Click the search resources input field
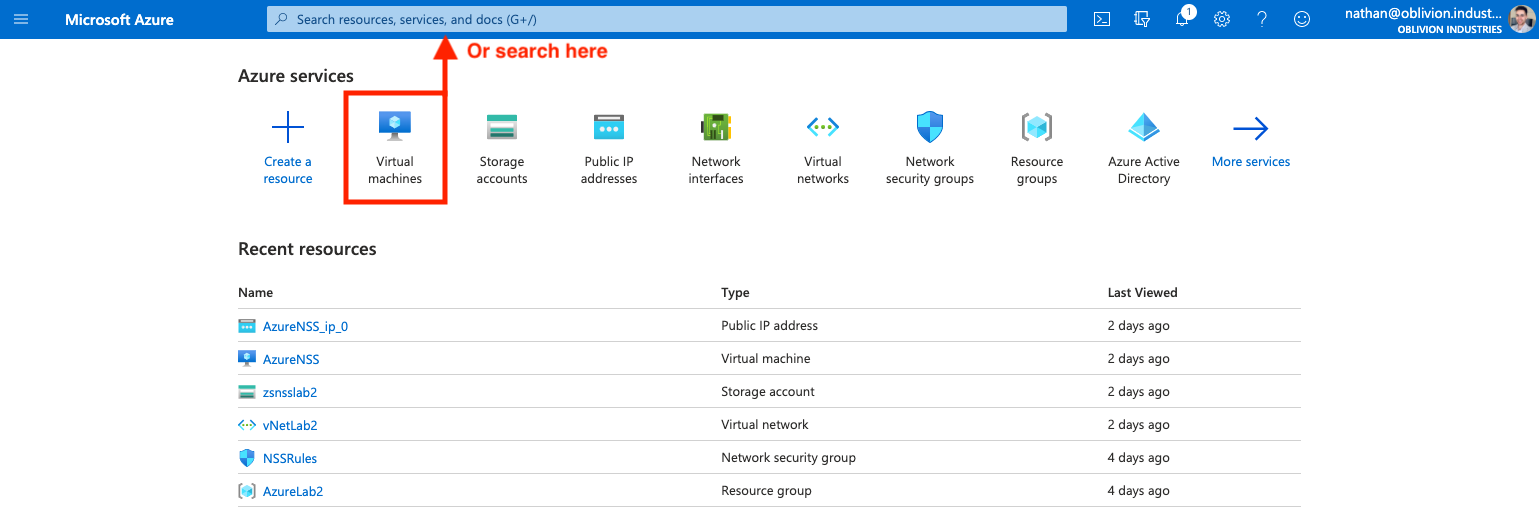Image resolution: width=1539 pixels, height=507 pixels. coord(665,19)
